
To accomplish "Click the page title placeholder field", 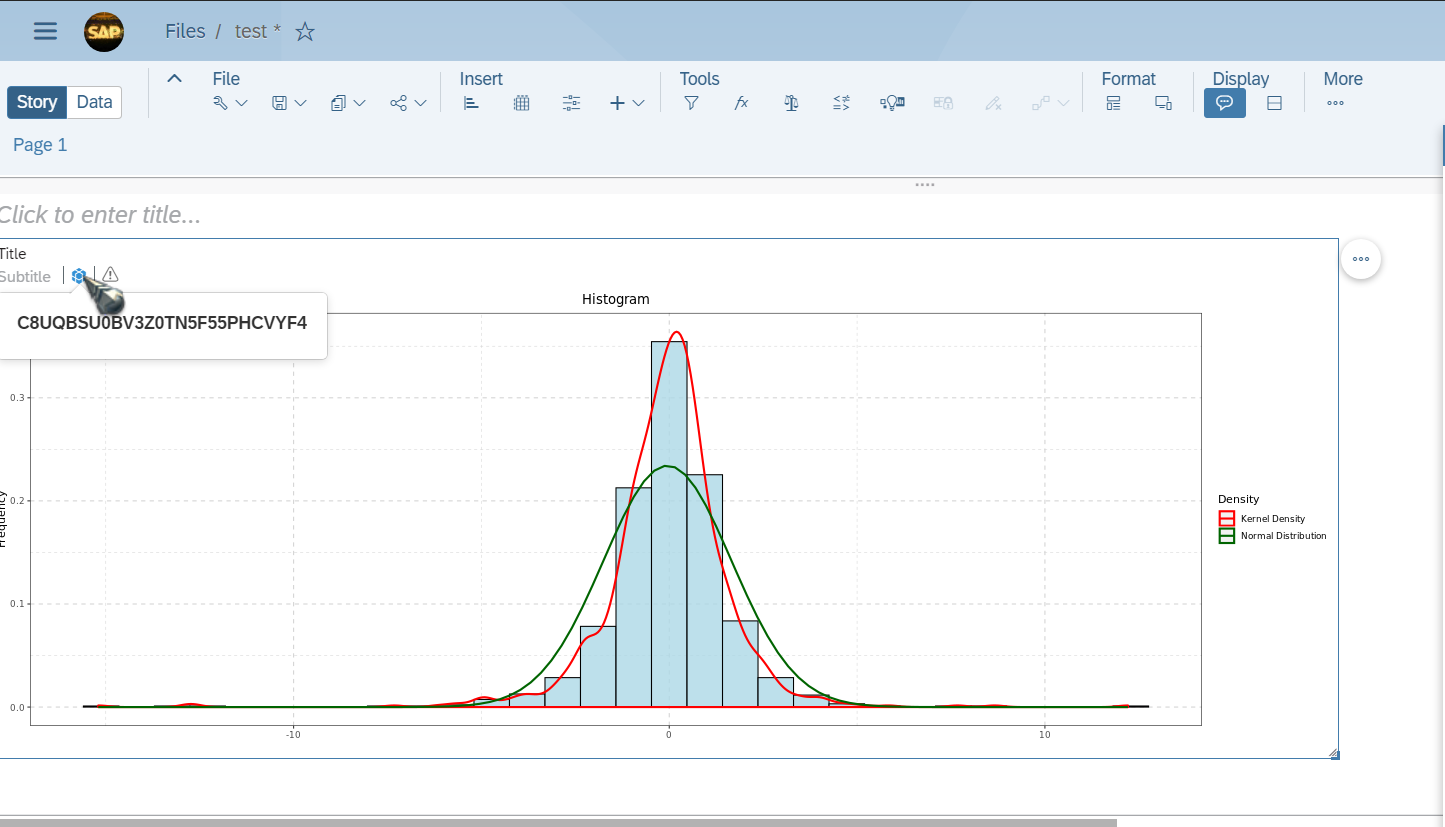I will click(x=100, y=215).
